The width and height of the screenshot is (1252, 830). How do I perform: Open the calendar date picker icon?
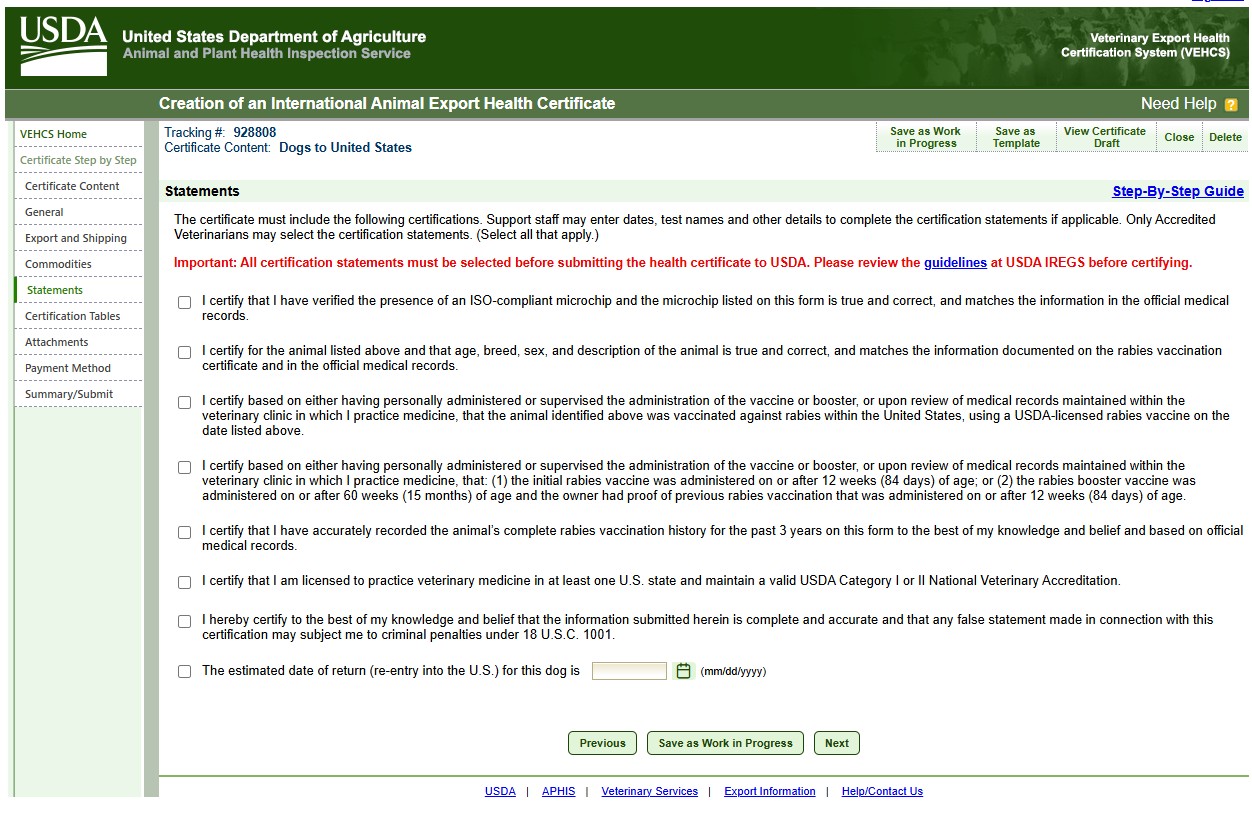[x=684, y=670]
